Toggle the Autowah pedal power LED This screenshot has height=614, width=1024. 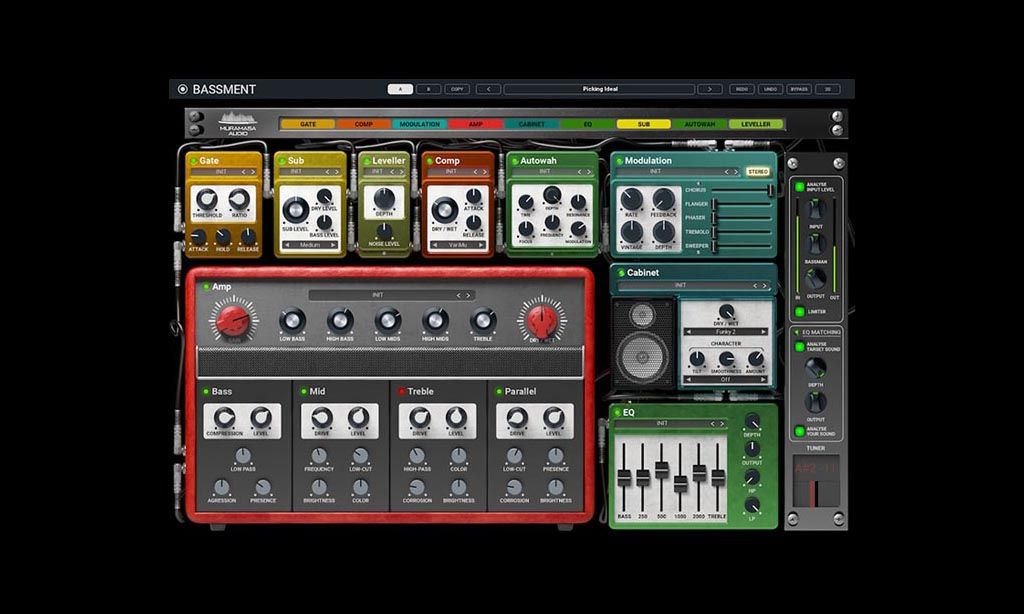515,161
